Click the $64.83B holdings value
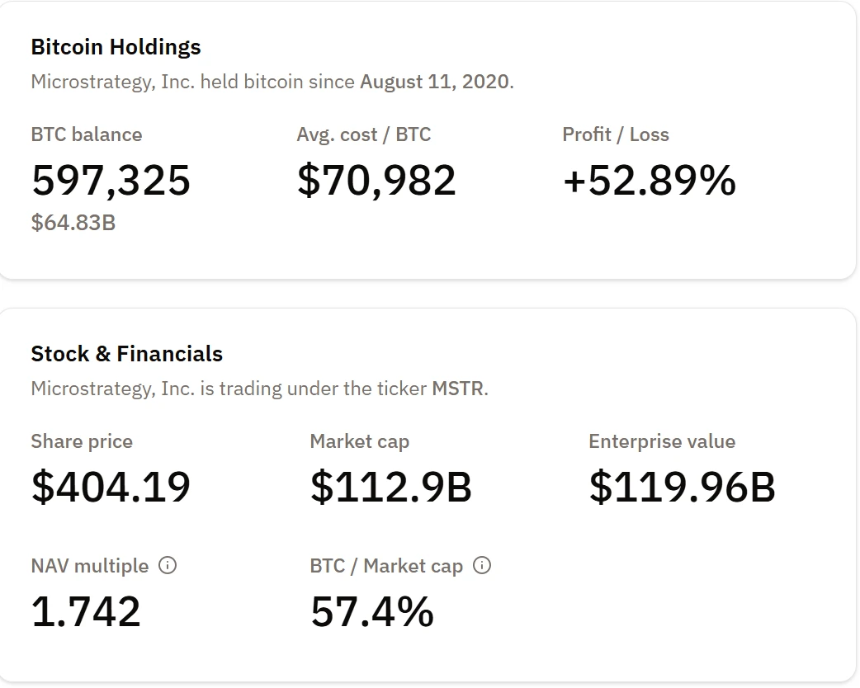860x688 pixels. [73, 223]
